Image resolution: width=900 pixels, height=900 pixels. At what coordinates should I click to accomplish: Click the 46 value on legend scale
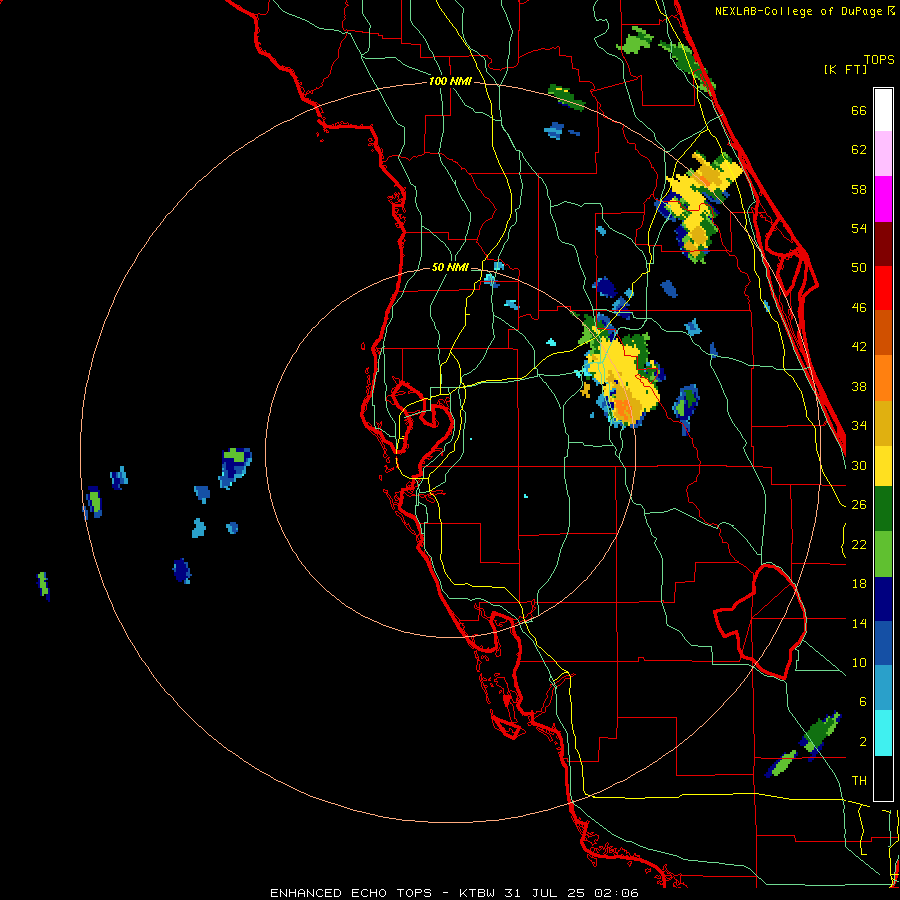tap(859, 308)
